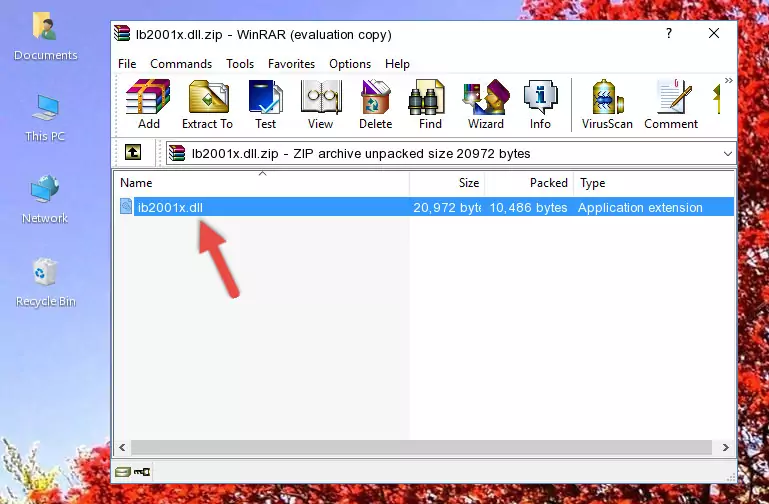Click the 10,486 bytes packed value

click(x=528, y=207)
